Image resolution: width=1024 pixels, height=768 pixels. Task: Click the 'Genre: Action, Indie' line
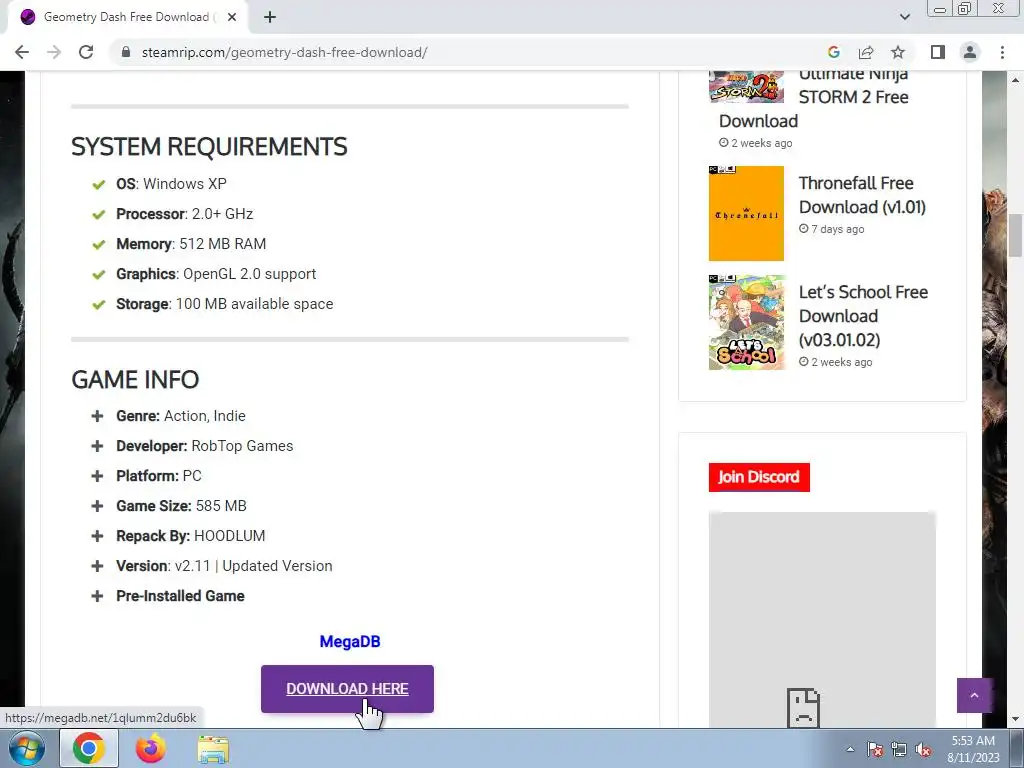click(181, 416)
